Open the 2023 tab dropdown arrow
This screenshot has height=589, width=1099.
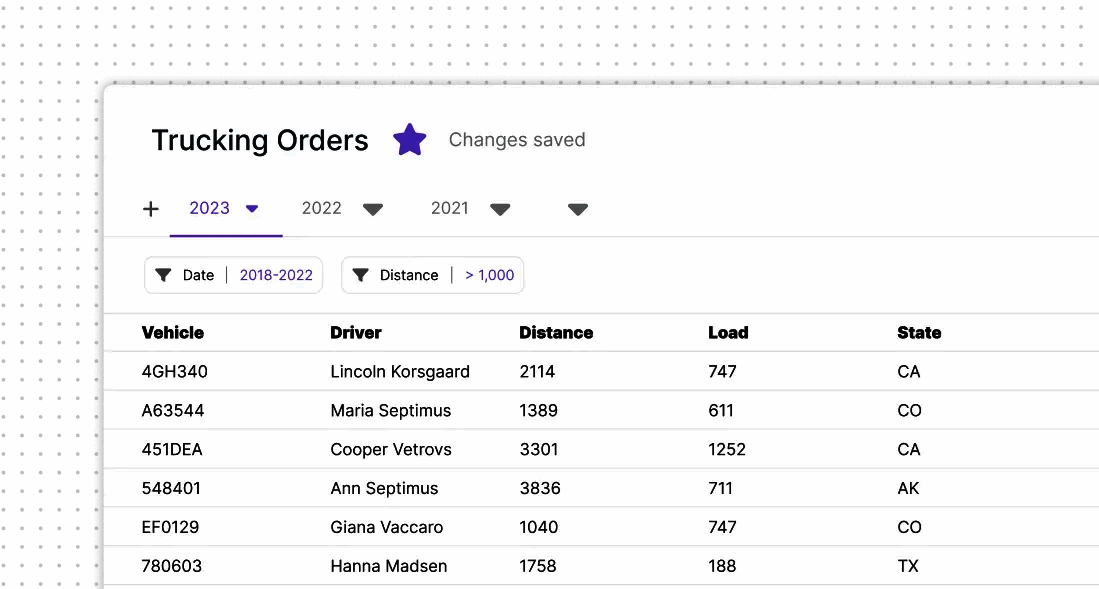(252, 209)
